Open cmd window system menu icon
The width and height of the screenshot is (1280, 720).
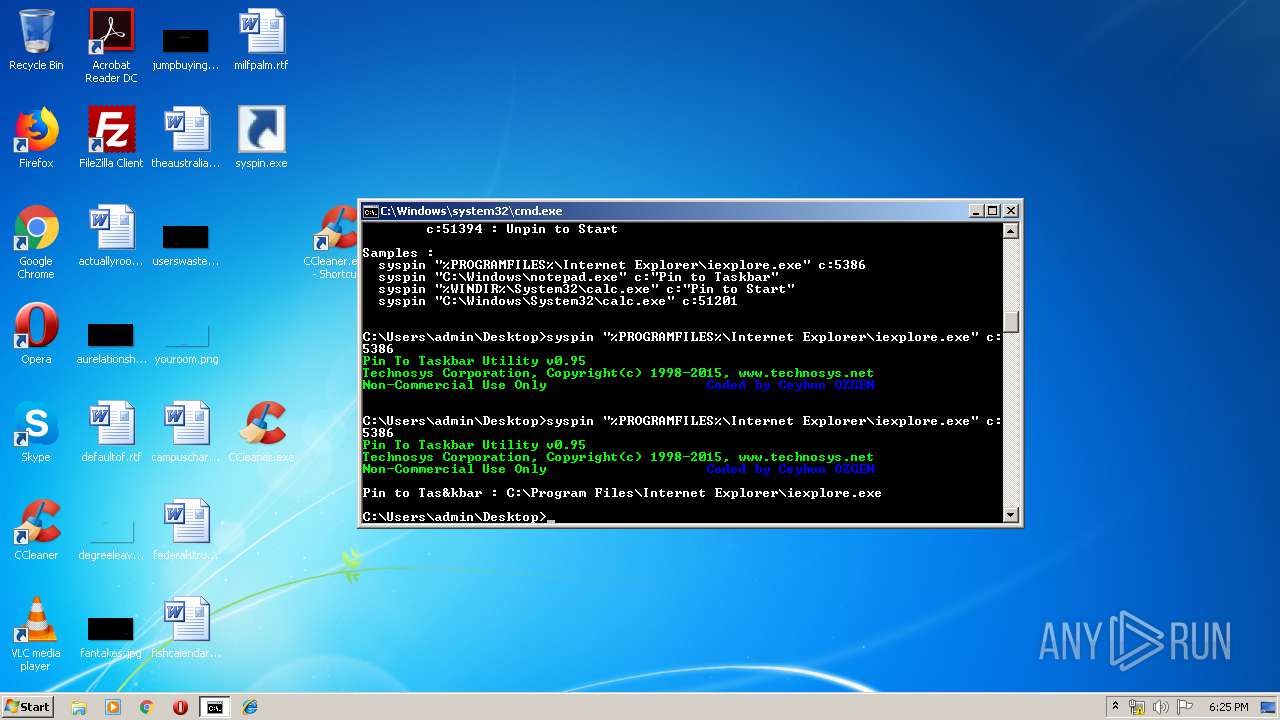click(370, 211)
